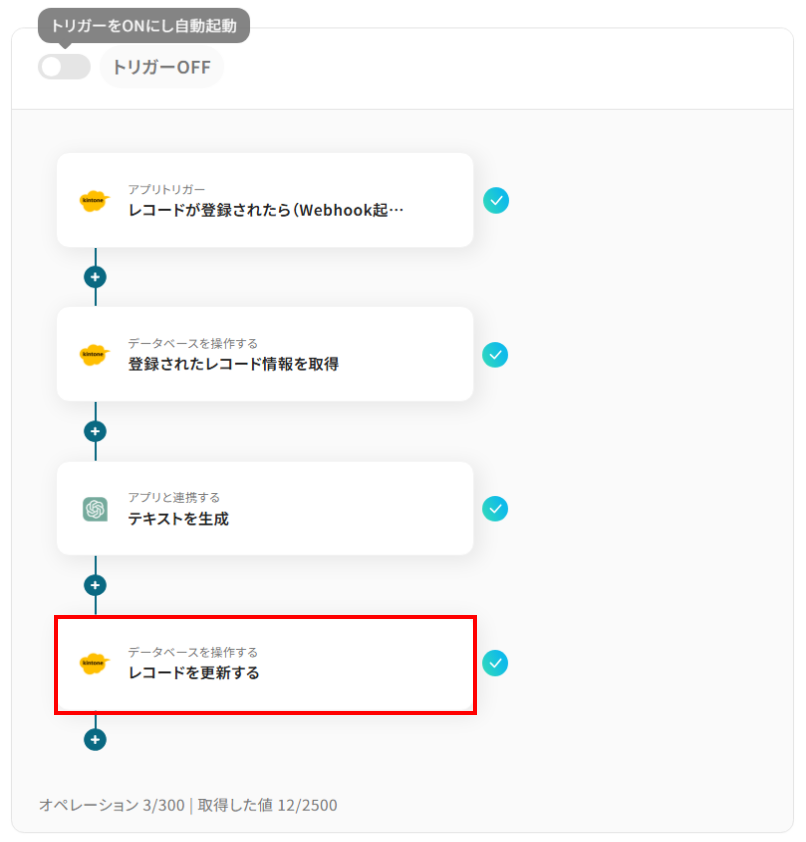806x842 pixels.
Task: Click checkmark beside テキストを生成 step
Action: click(495, 508)
